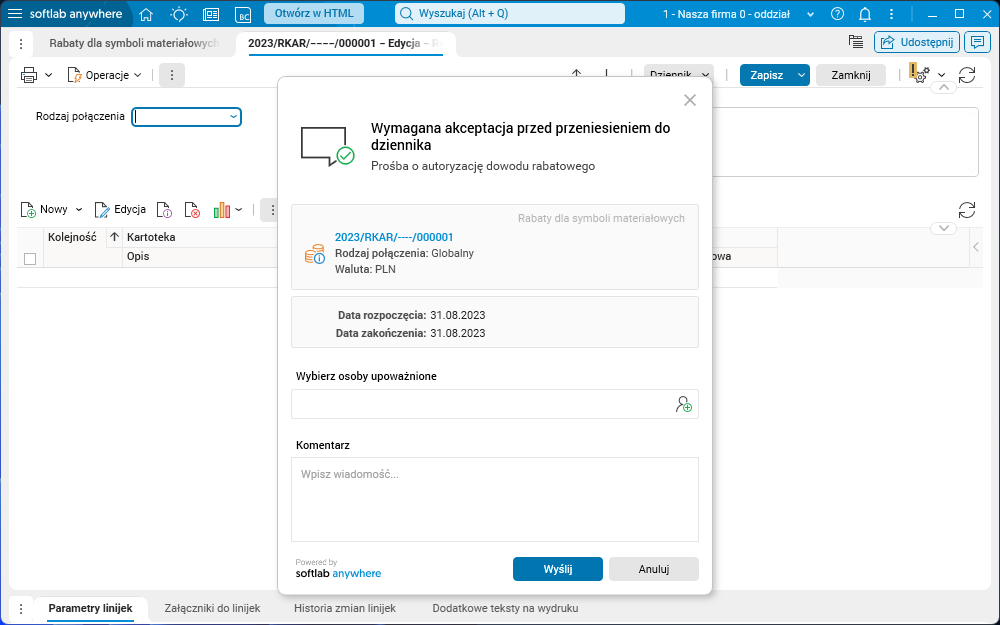Click the Nowy line button
This screenshot has width=1000, height=625.
[x=45, y=209]
